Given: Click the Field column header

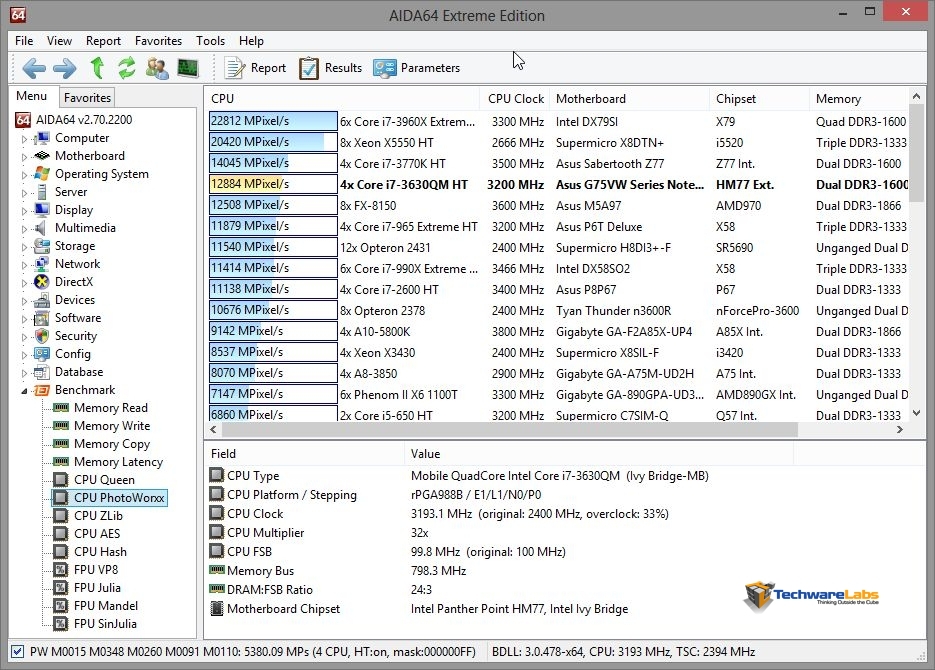Looking at the screenshot, I should tap(305, 454).
